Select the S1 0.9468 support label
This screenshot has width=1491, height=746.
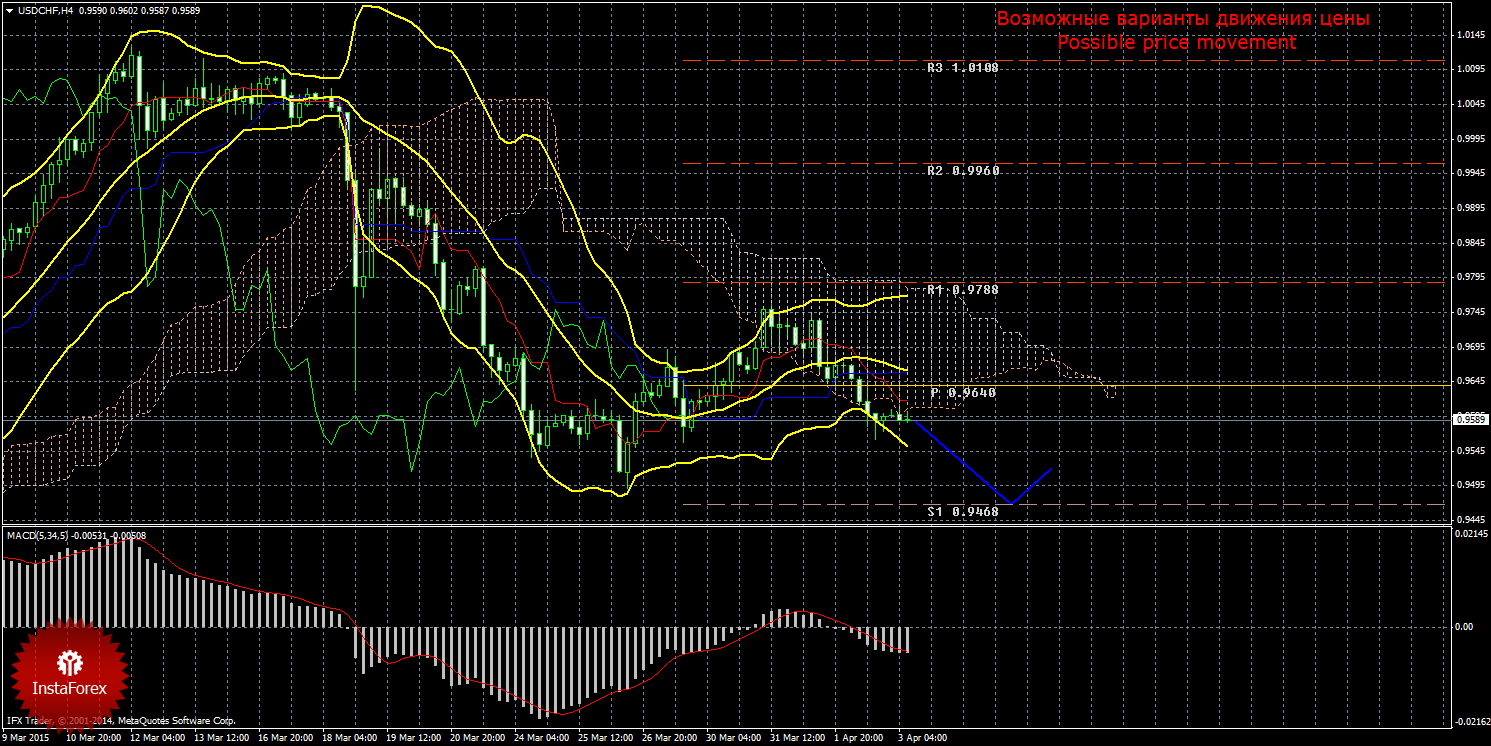click(962, 511)
